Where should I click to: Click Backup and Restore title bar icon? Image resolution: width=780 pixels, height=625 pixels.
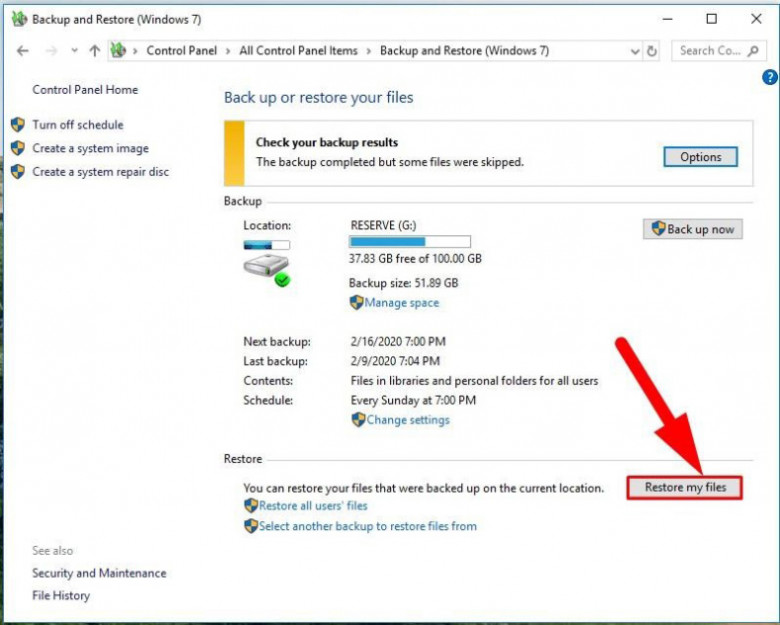pos(18,19)
